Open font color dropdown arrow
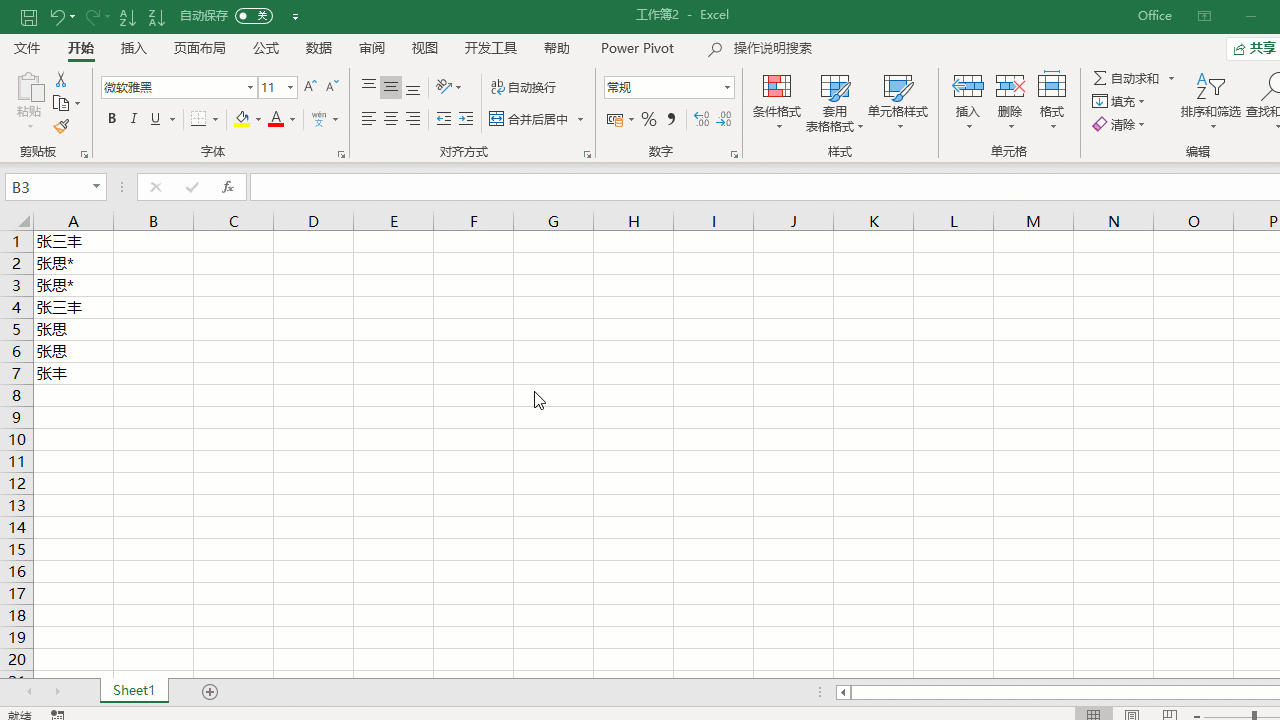Viewport: 1280px width, 720px height. pos(292,120)
